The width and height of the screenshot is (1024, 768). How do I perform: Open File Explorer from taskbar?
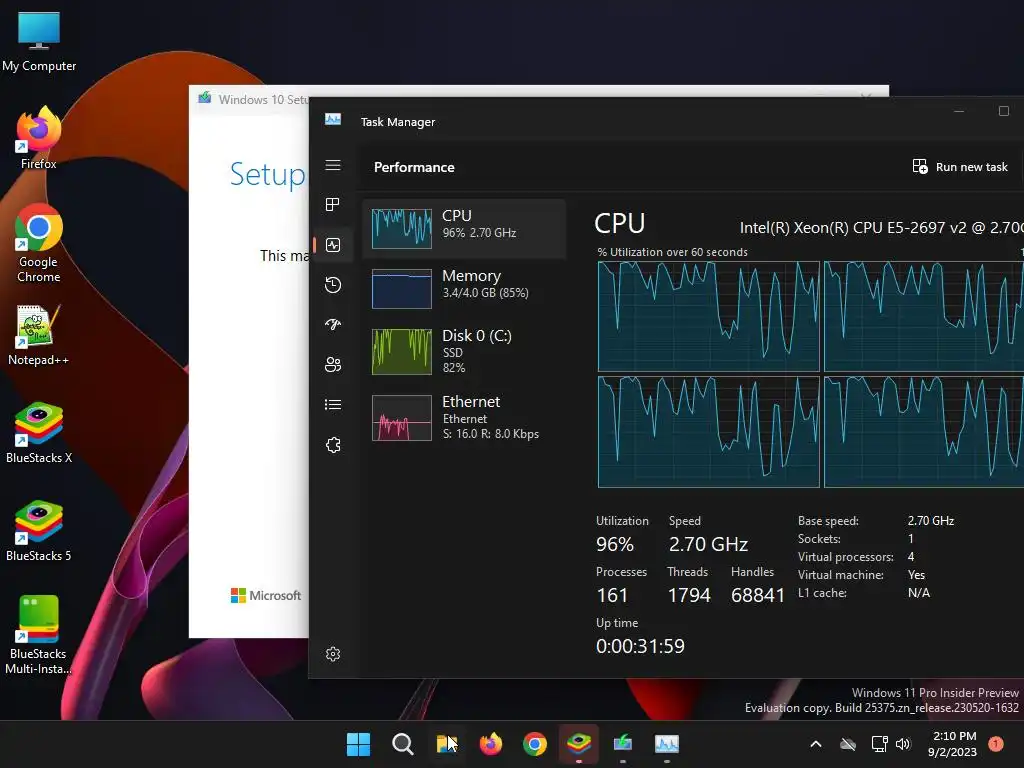[x=447, y=744]
